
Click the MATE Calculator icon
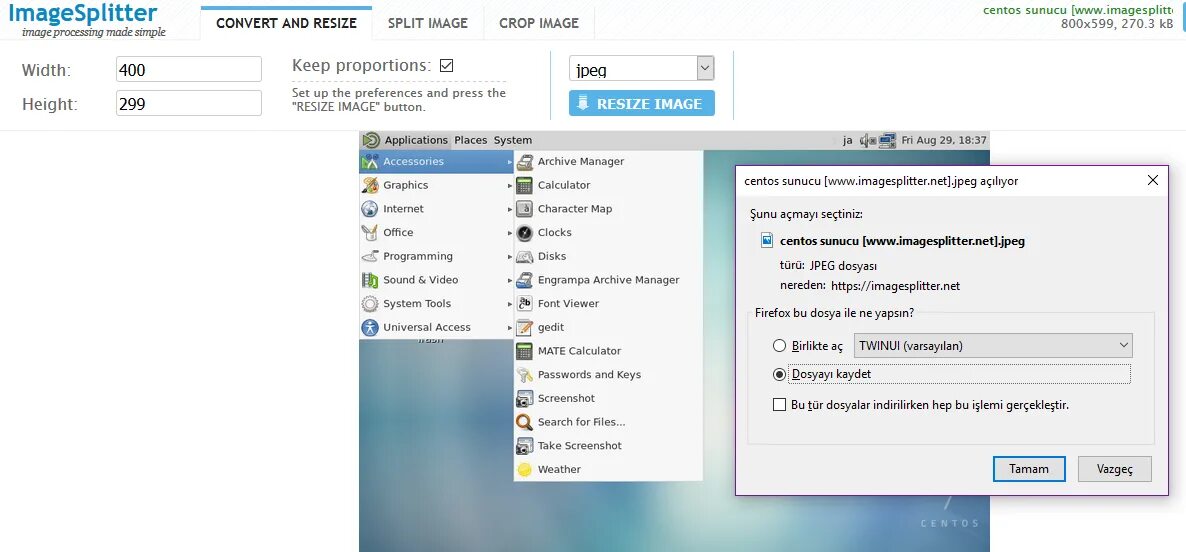tap(525, 351)
